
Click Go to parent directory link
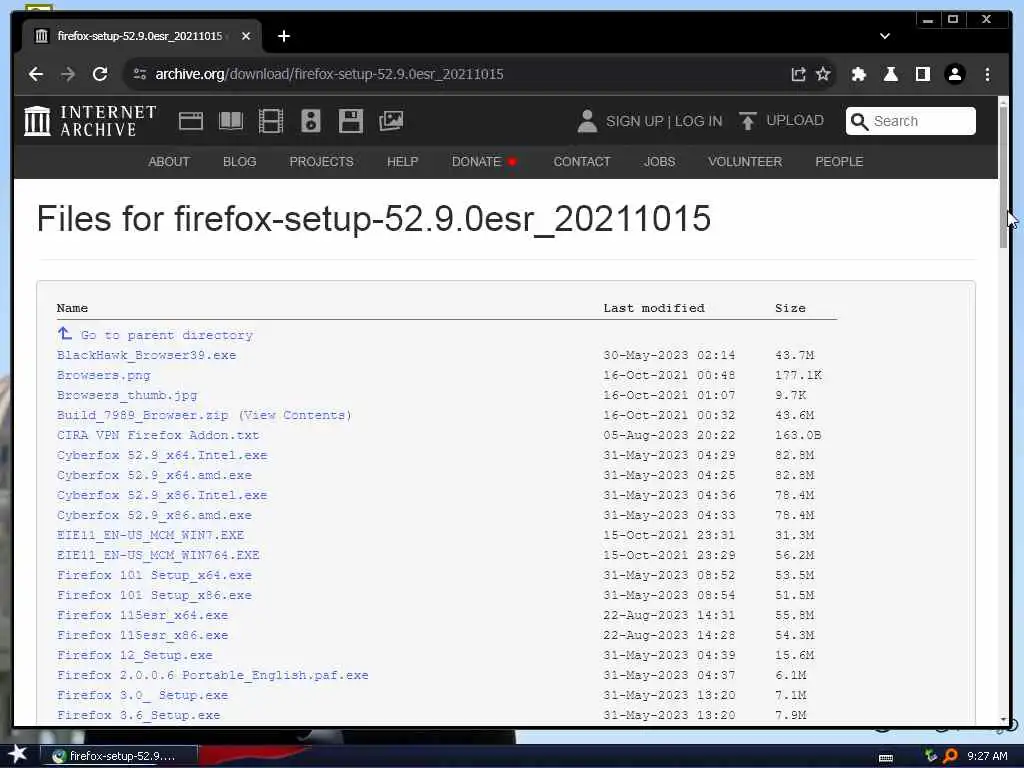click(x=167, y=335)
